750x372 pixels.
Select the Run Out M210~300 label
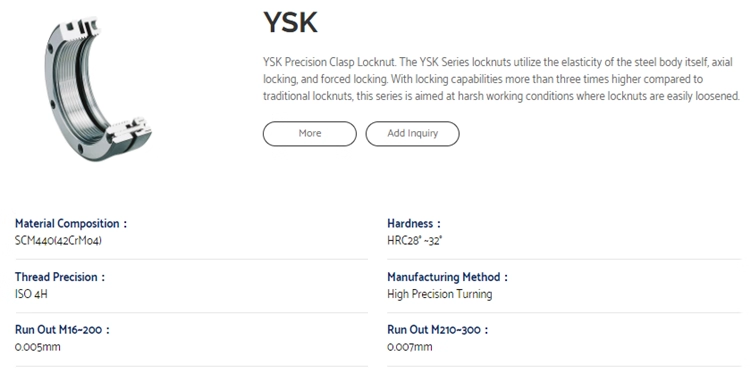click(x=438, y=329)
